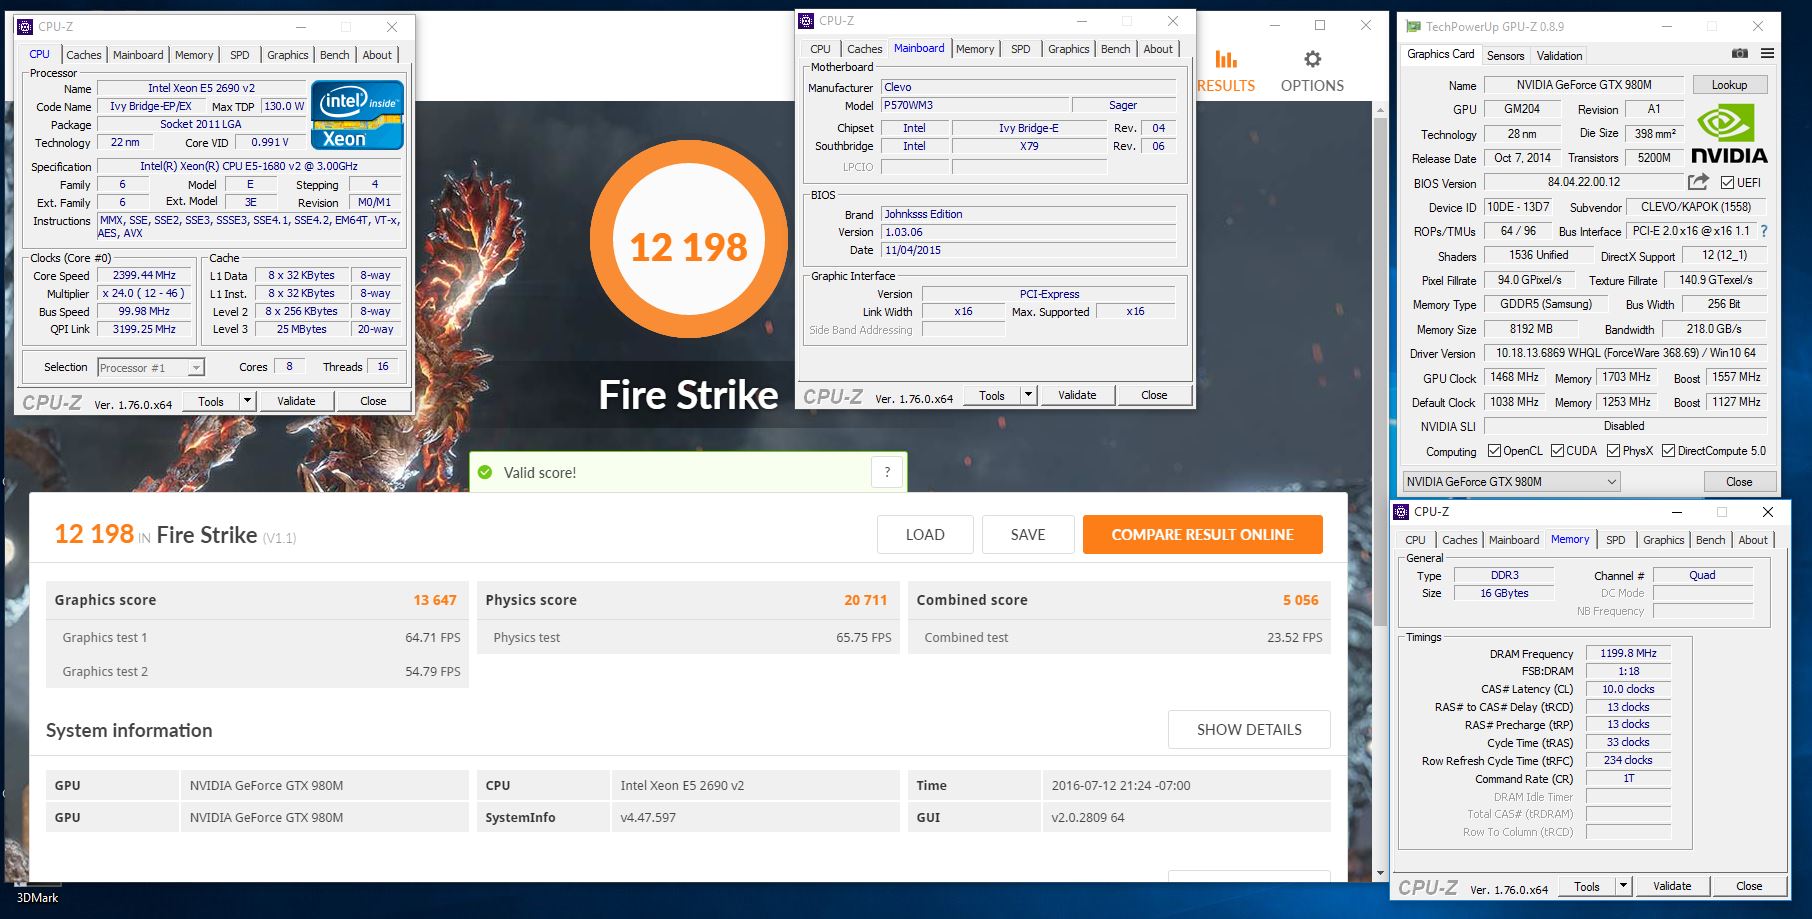The height and width of the screenshot is (919, 1812).
Task: Click the CPU-Z Mainboard window title icon
Action: tap(807, 20)
